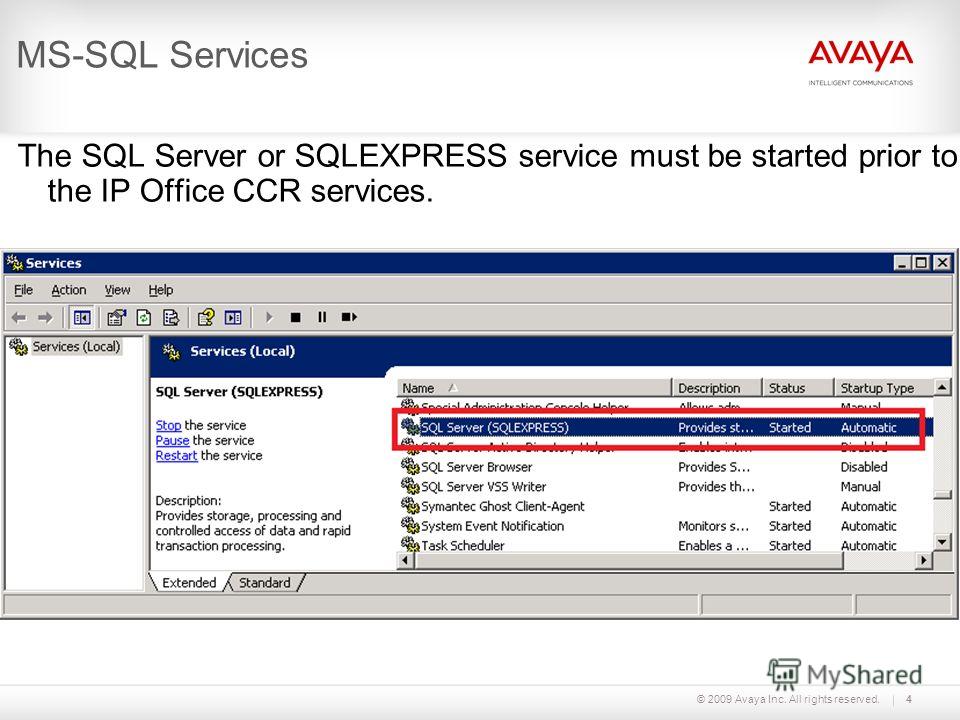Click the Back arrow in the Services toolbar
This screenshot has height=720, width=960.
point(19,317)
